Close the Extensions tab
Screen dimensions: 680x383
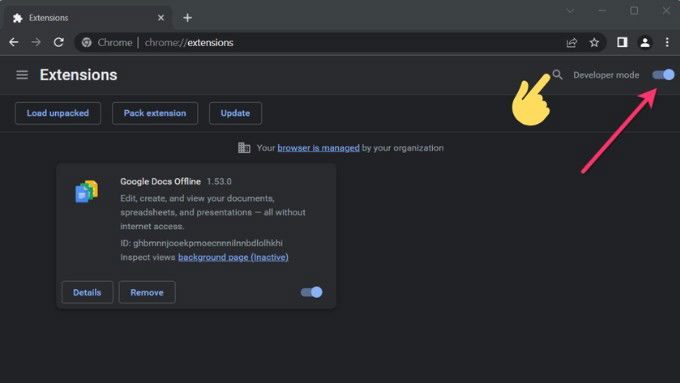pos(161,18)
